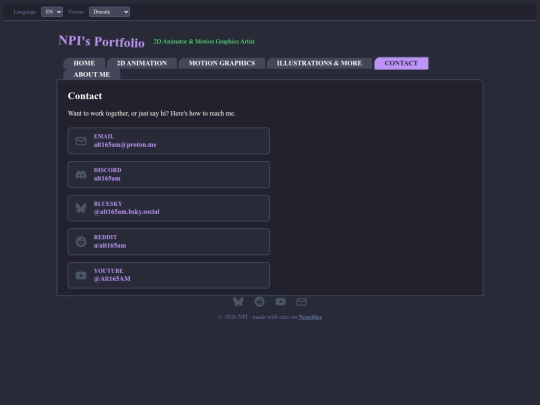Viewport: 540px width, 405px height.
Task: Open Bluesky from footer butterfly icon
Action: 238,302
